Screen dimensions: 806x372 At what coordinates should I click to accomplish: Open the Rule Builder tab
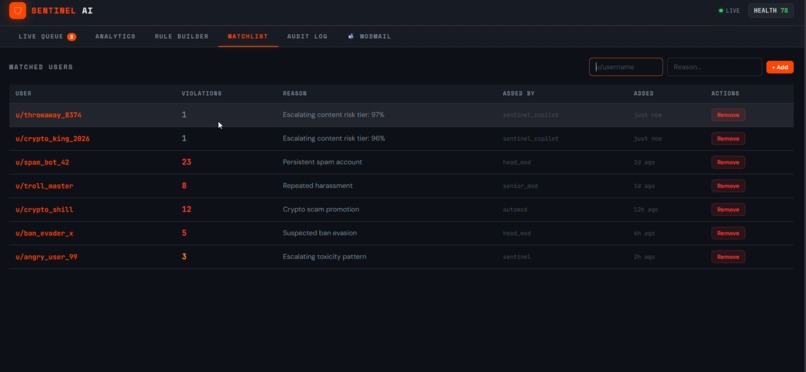coord(181,36)
